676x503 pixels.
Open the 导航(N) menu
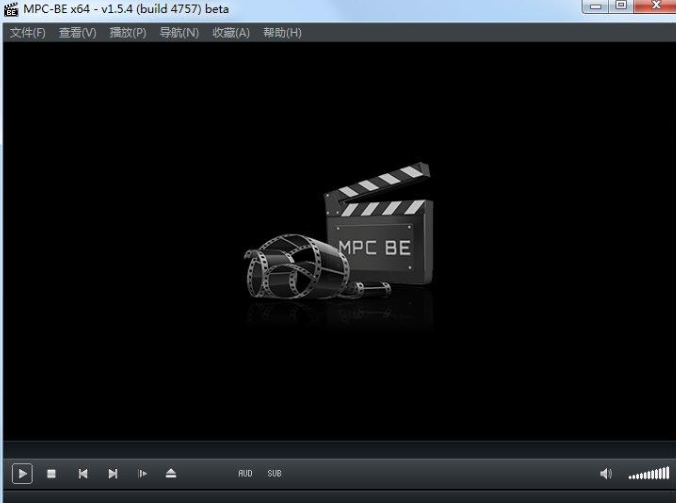pos(179,33)
